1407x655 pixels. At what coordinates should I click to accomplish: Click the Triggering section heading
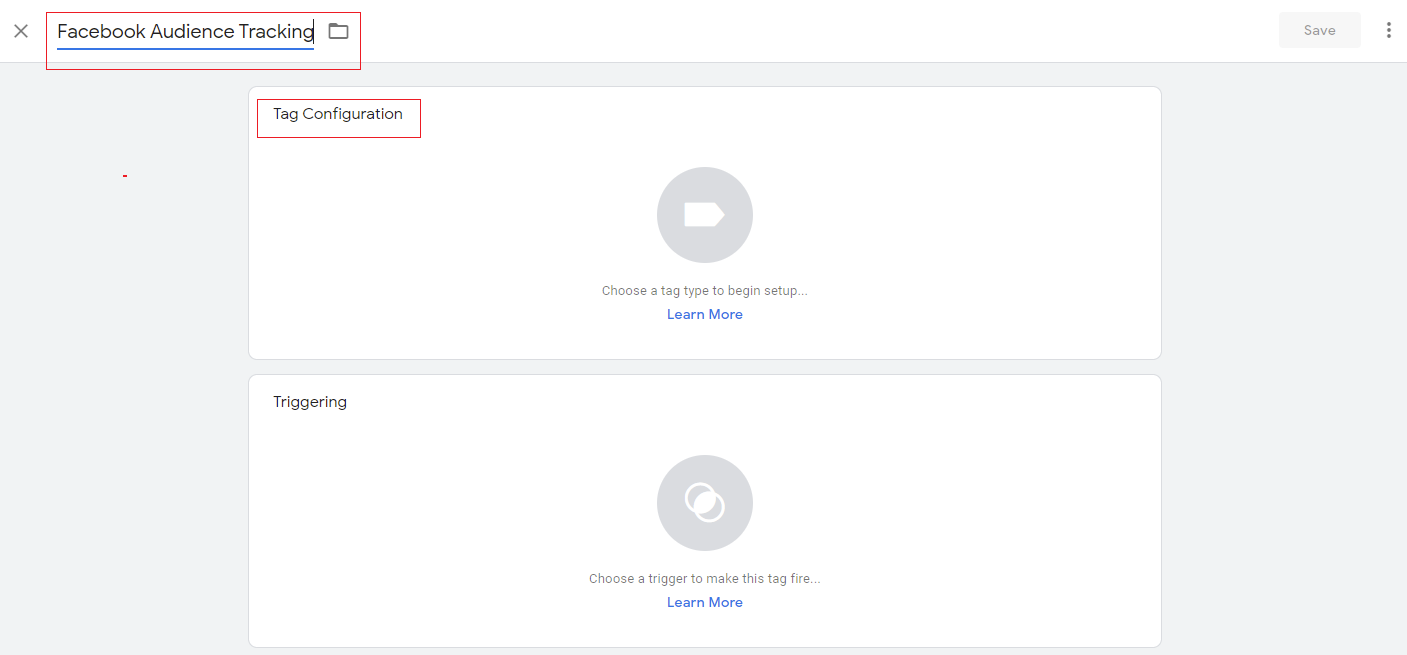pyautogui.click(x=310, y=402)
